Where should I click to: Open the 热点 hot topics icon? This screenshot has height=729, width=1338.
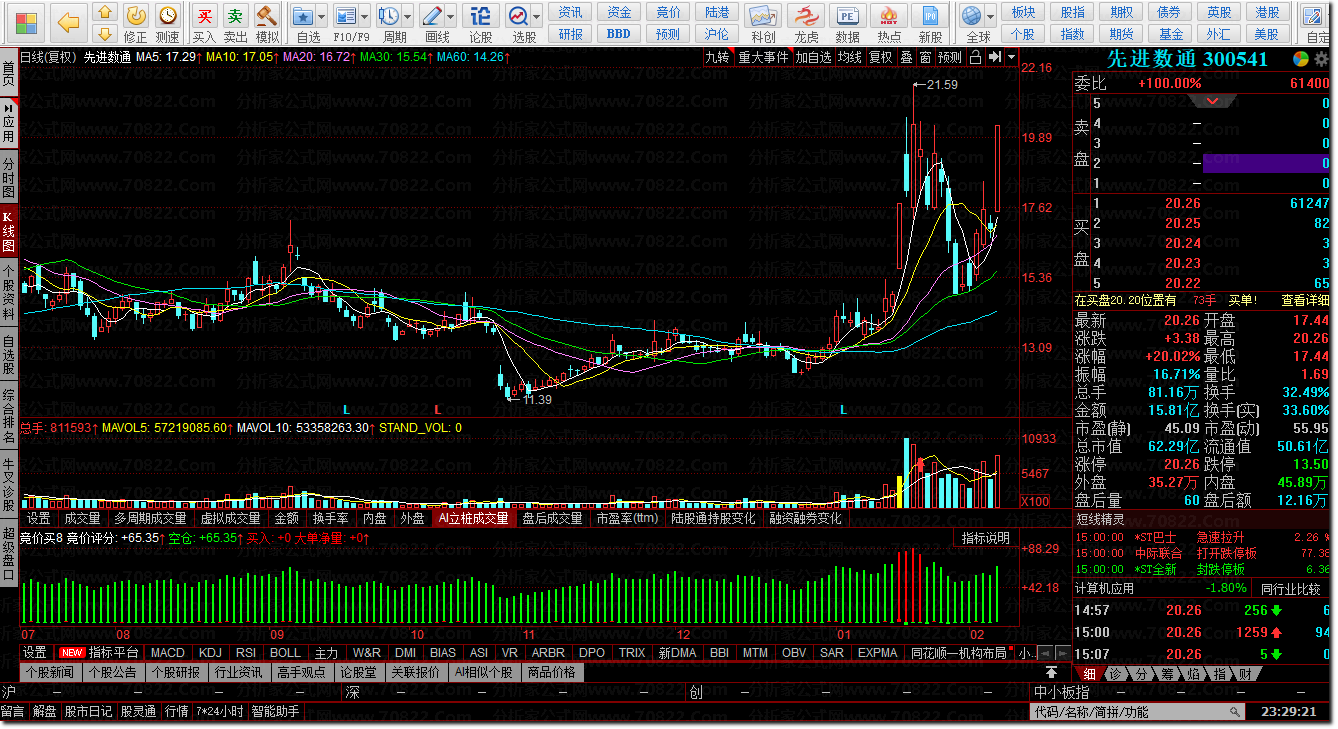click(888, 15)
